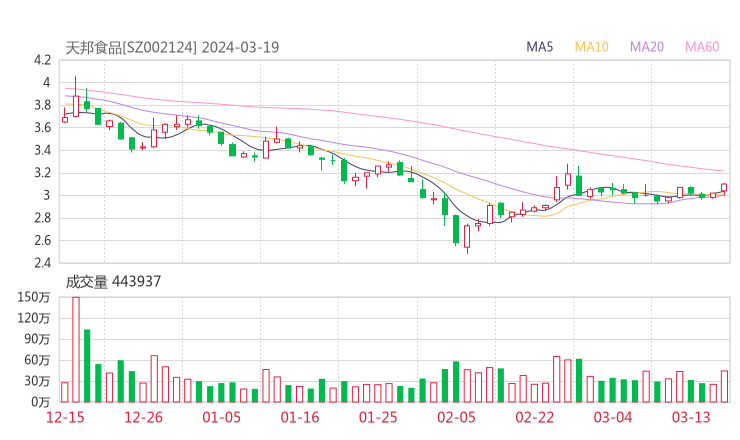Click the 03-04 date label

pyautogui.click(x=613, y=417)
